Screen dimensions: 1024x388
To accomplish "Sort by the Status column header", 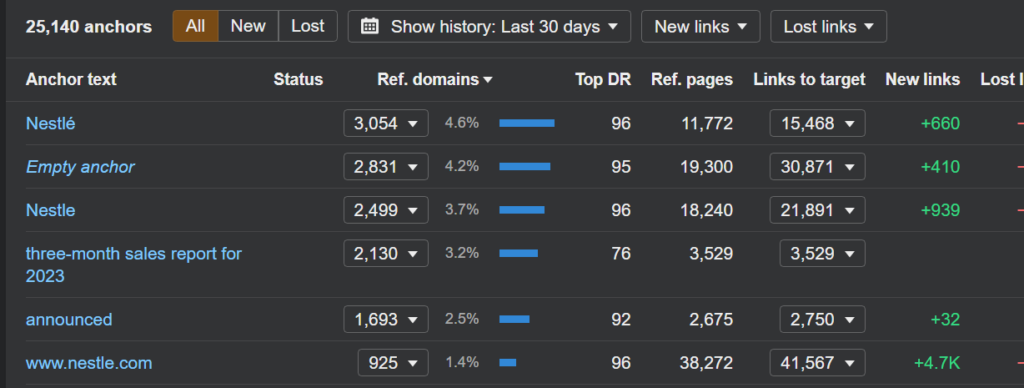I will coord(298,80).
